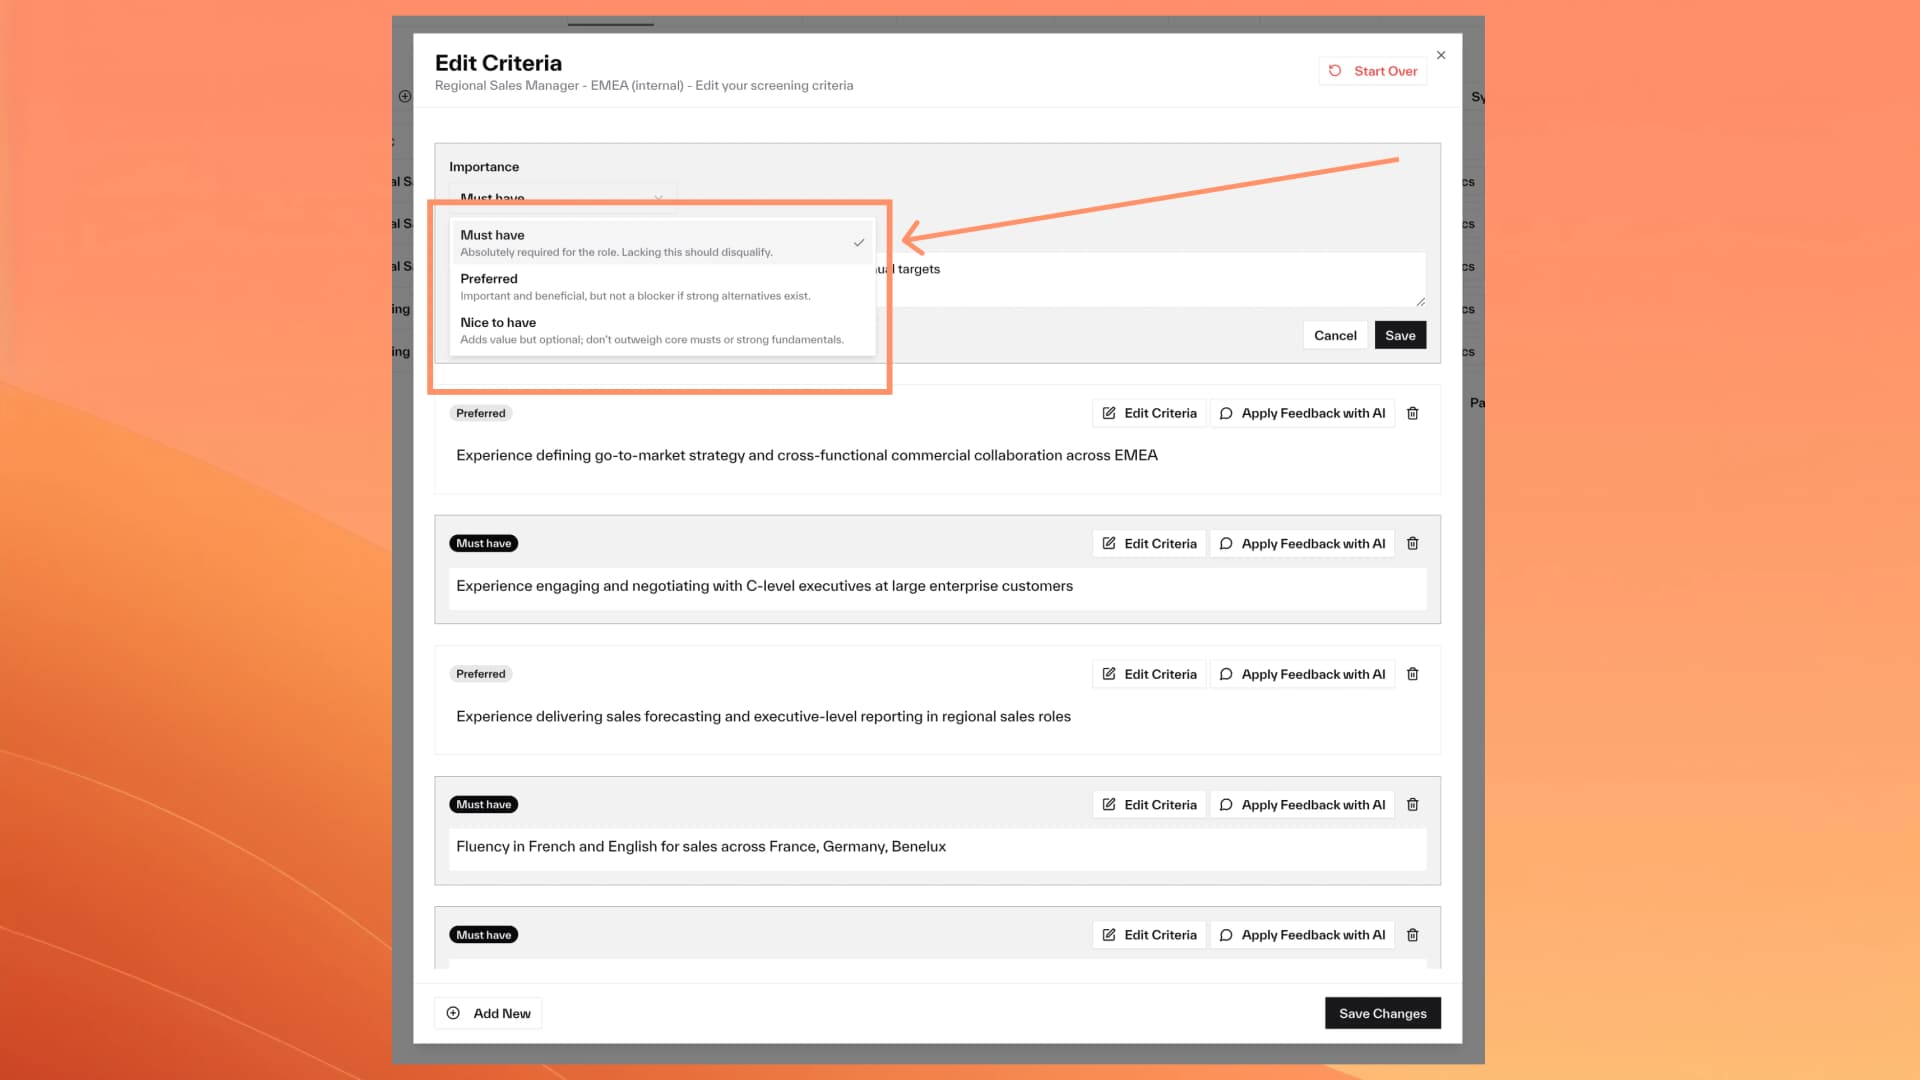
Task: Click the Start Over refresh icon
Action: click(x=1335, y=71)
